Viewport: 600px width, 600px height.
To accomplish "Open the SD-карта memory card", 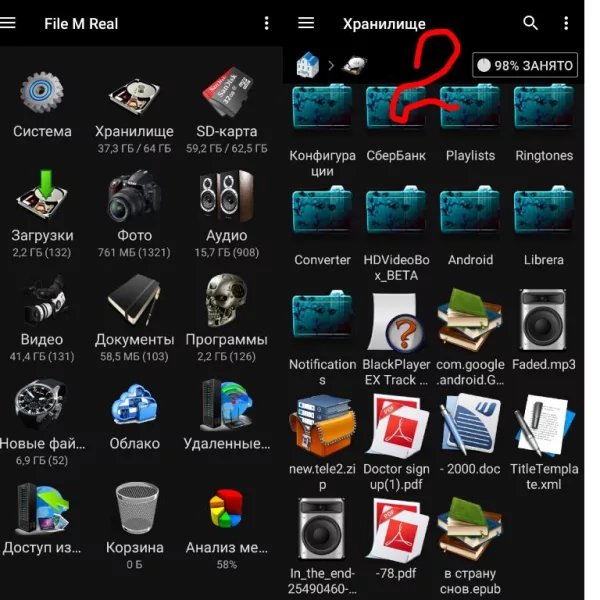I will [227, 92].
